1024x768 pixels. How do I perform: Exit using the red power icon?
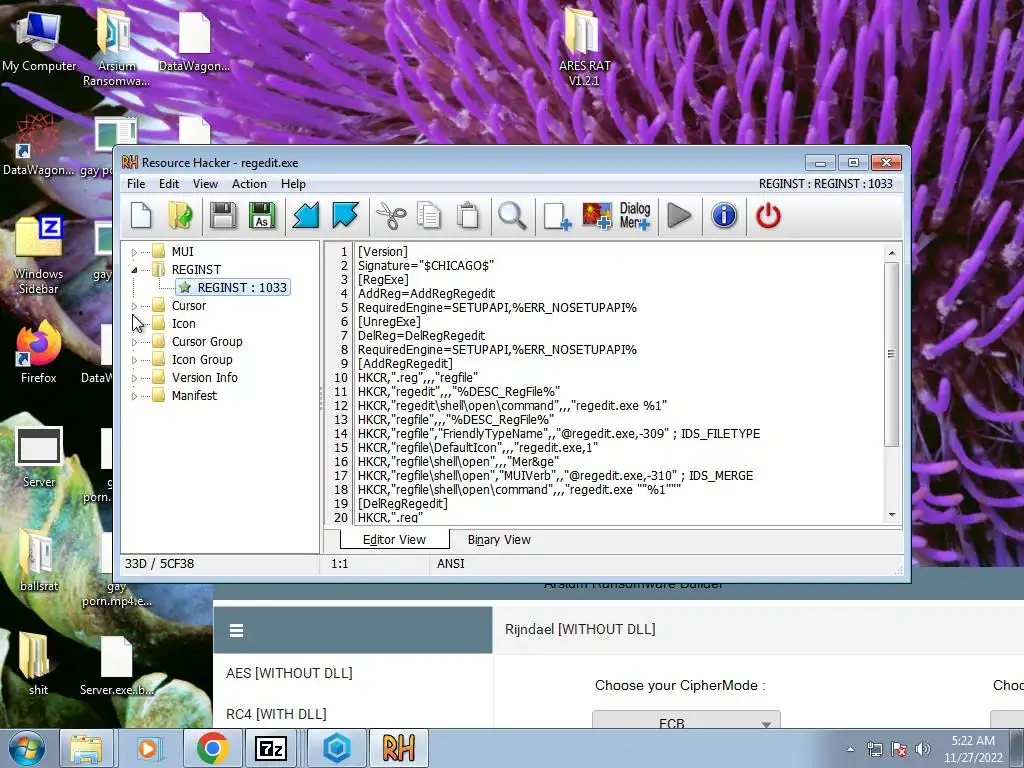point(768,216)
